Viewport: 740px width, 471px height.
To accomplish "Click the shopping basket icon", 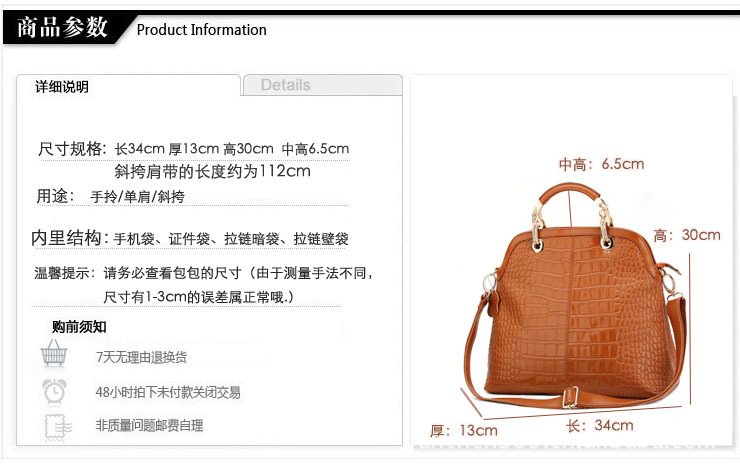I will (x=54, y=353).
